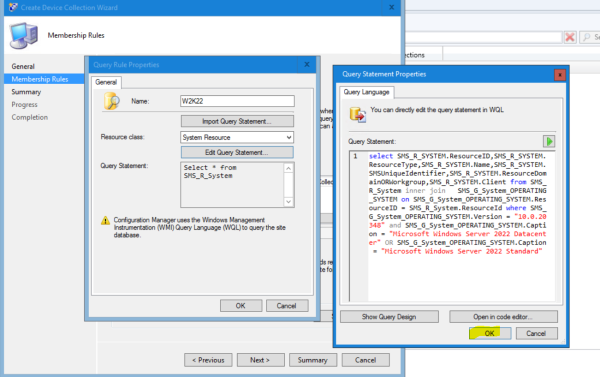Click Cancel in Query Rule Properties dialog
This screenshot has height=377, width=600.
click(287, 306)
